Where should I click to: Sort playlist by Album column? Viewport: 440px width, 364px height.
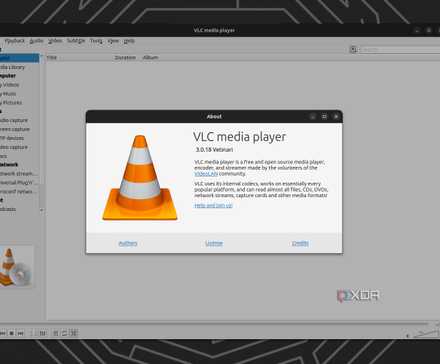click(x=150, y=58)
